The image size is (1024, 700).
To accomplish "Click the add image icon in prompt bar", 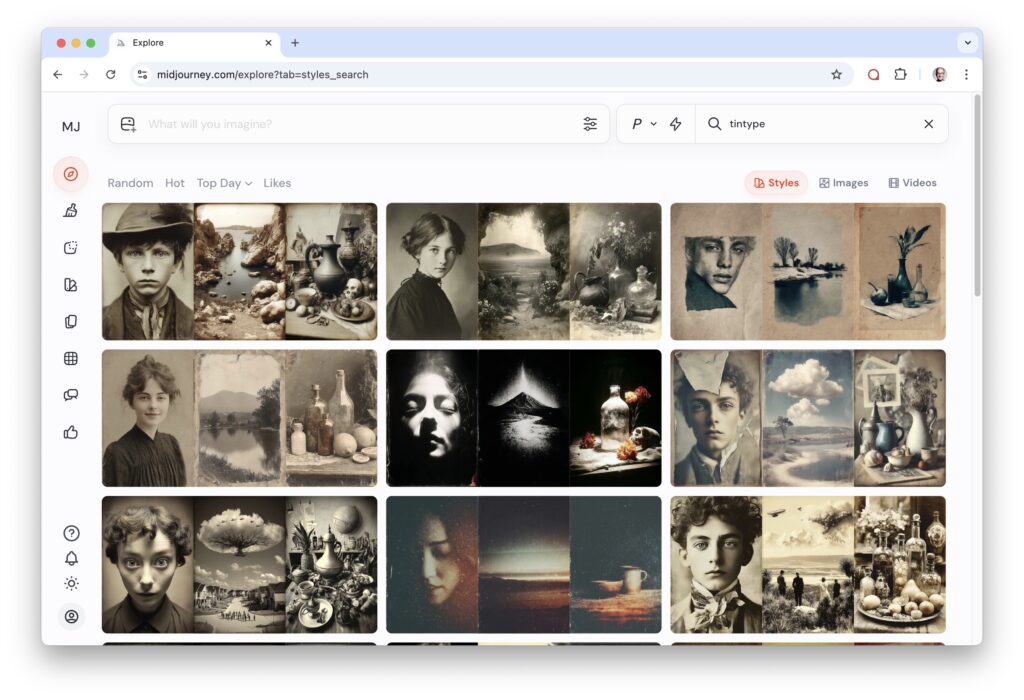I will tap(128, 124).
